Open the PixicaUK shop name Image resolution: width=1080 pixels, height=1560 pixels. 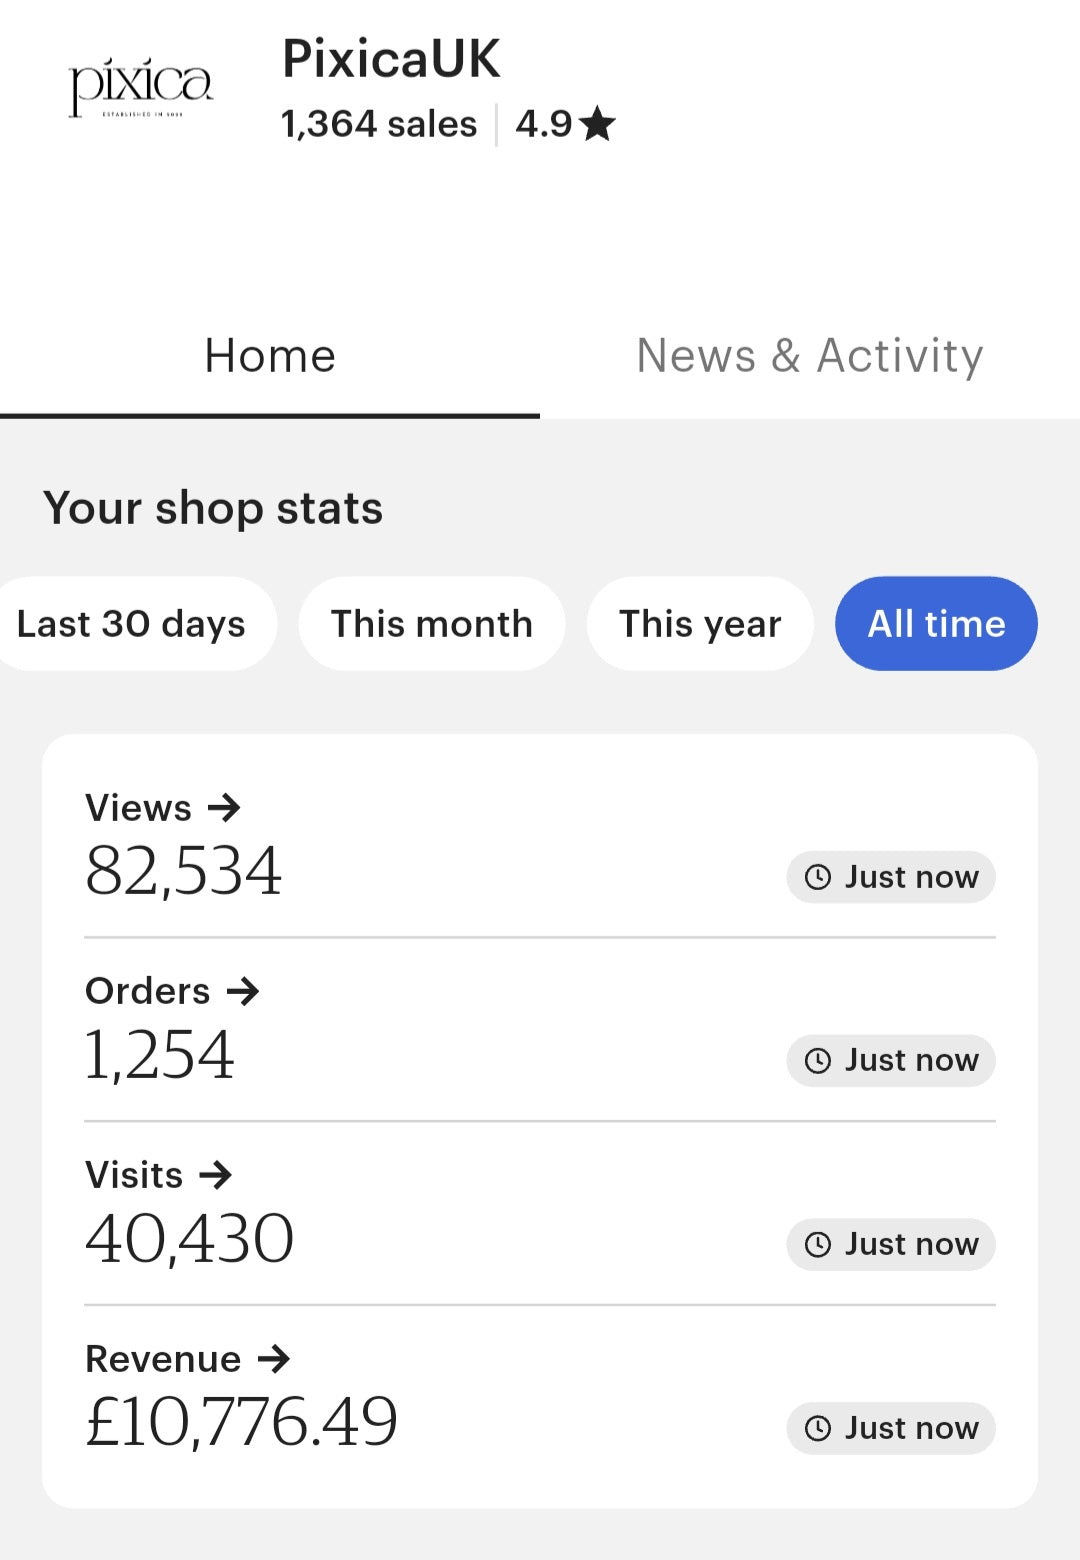[x=391, y=59]
